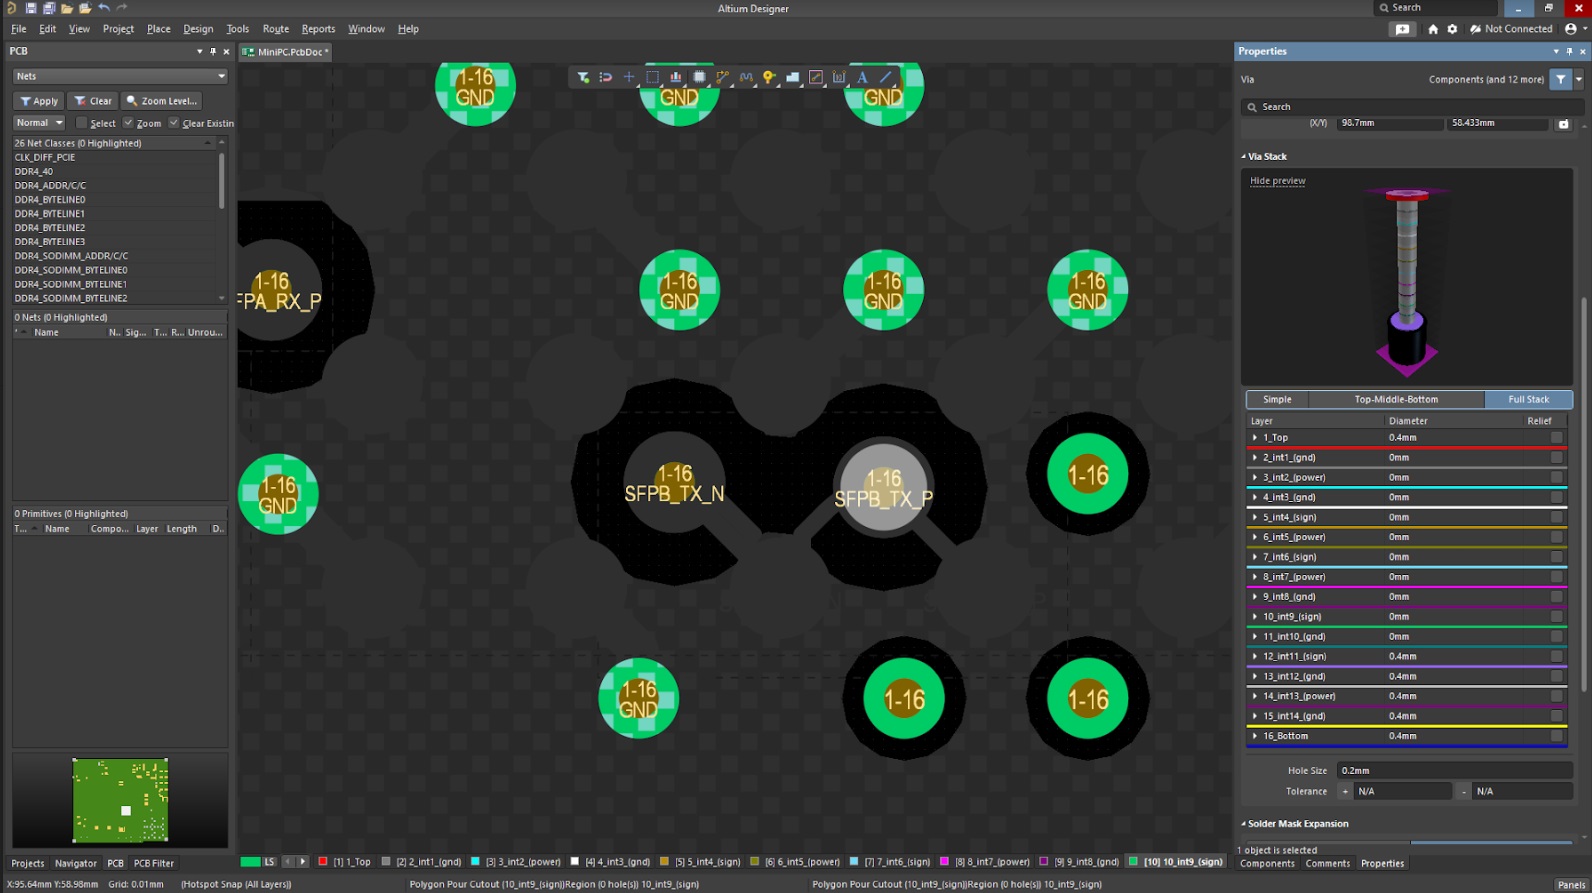This screenshot has width=1592, height=893.
Task: Expand the 5_int4_(sign) layer row
Action: coord(1255,517)
